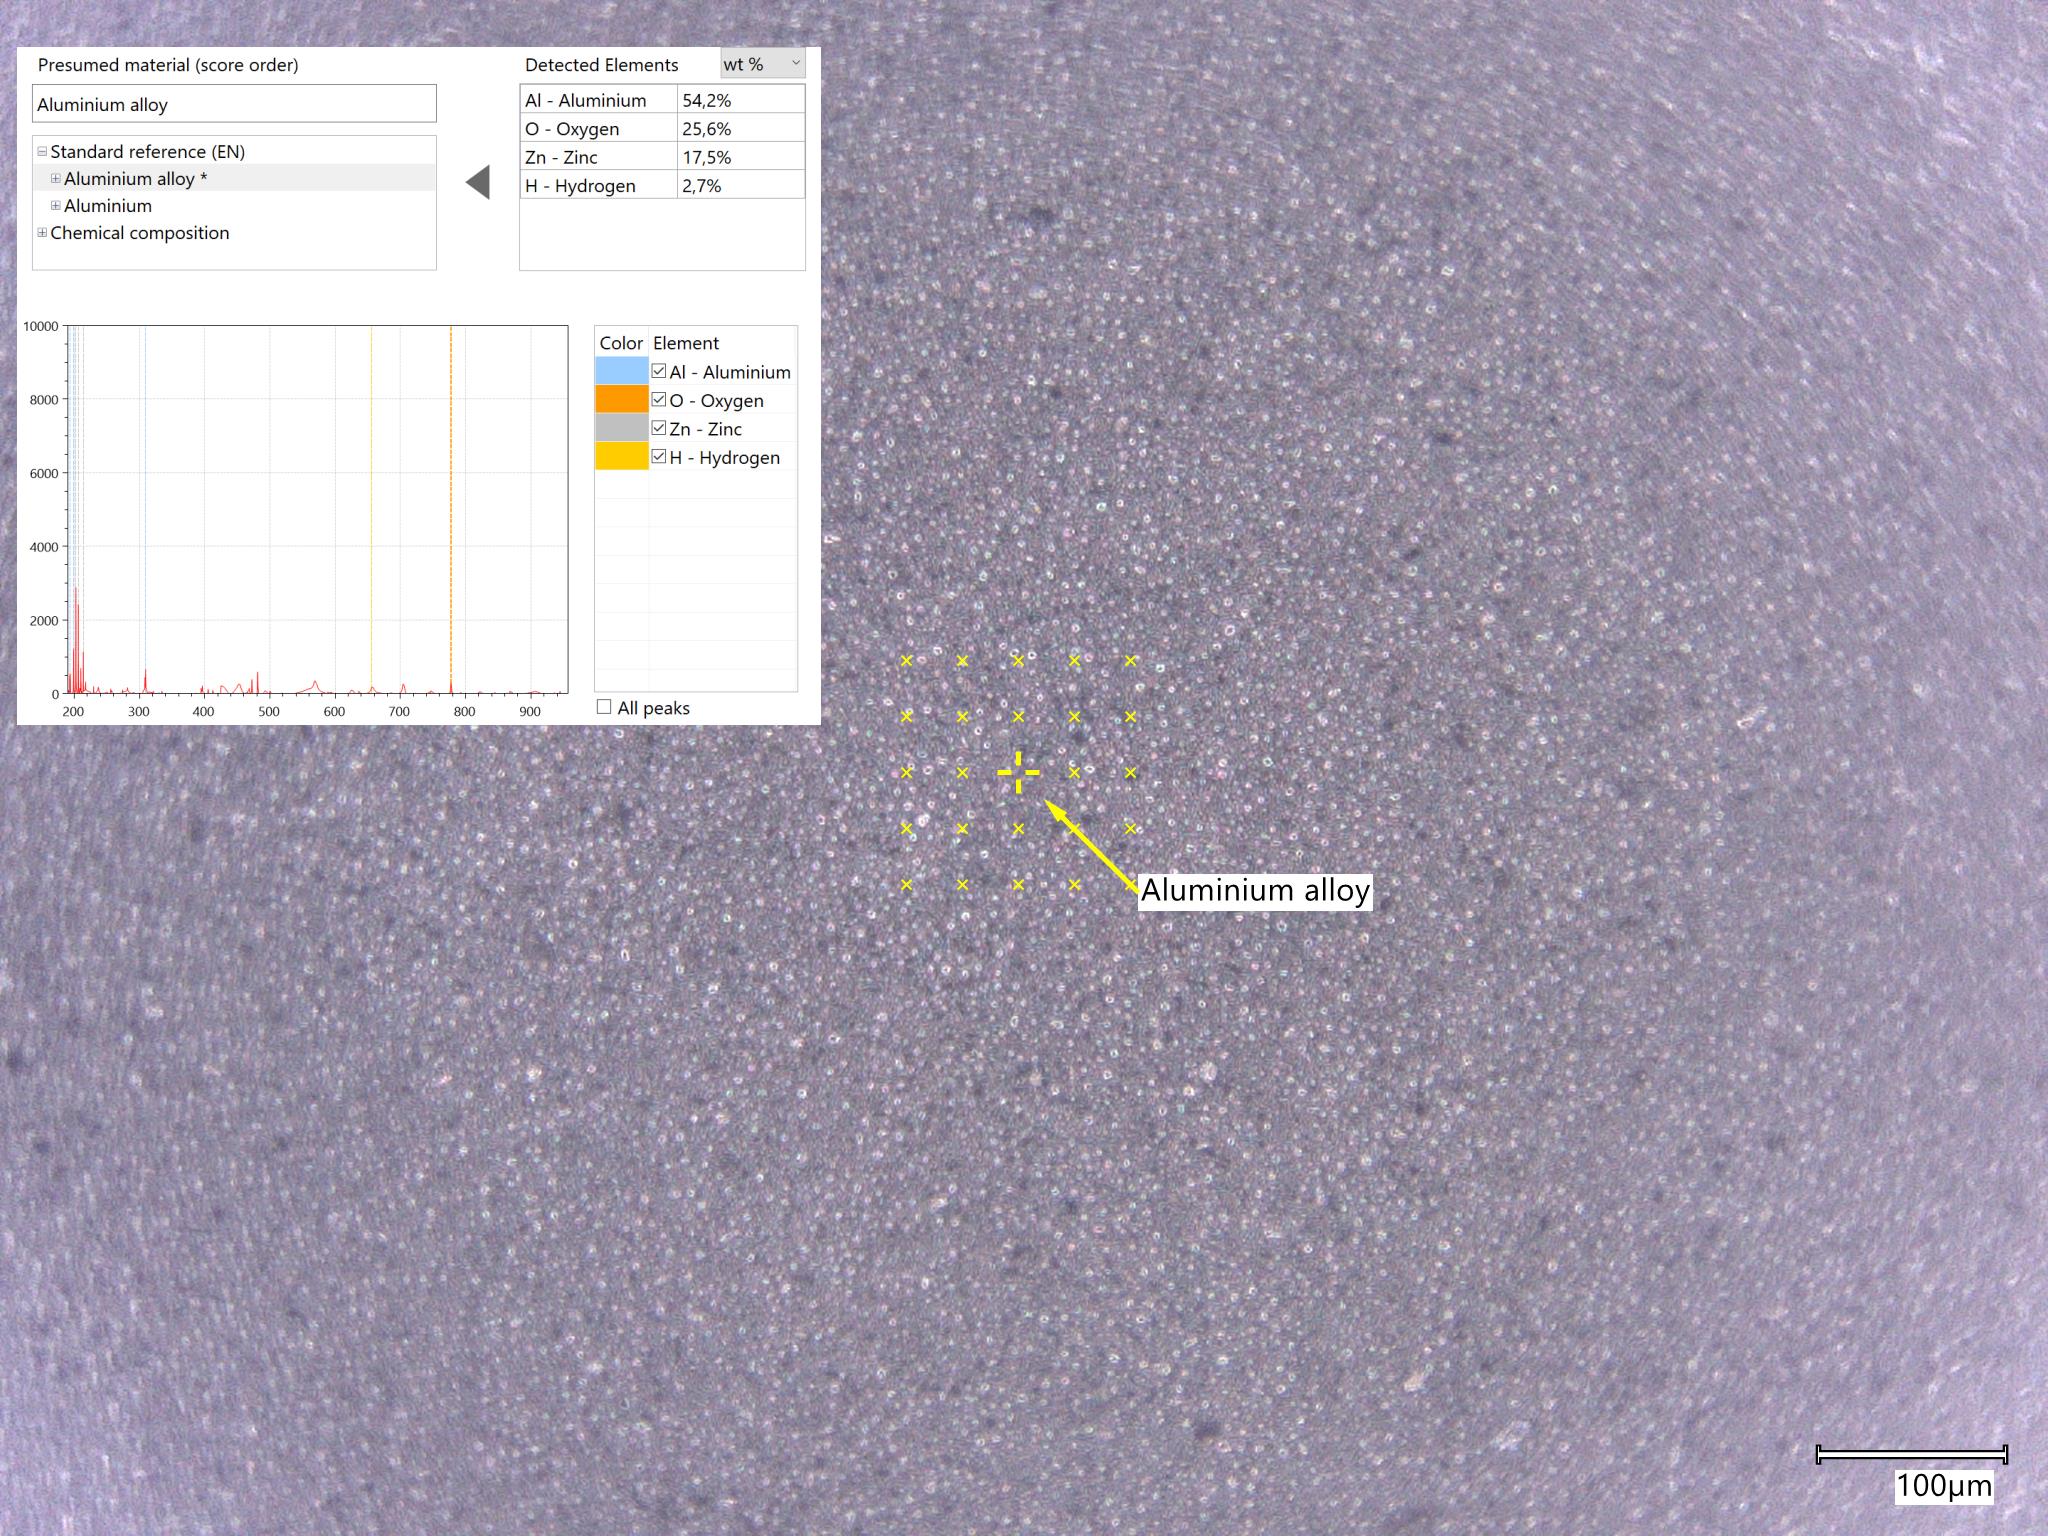Expand the Aluminium alloy * tree node
Screen dimensions: 2048x1536
click(x=56, y=179)
